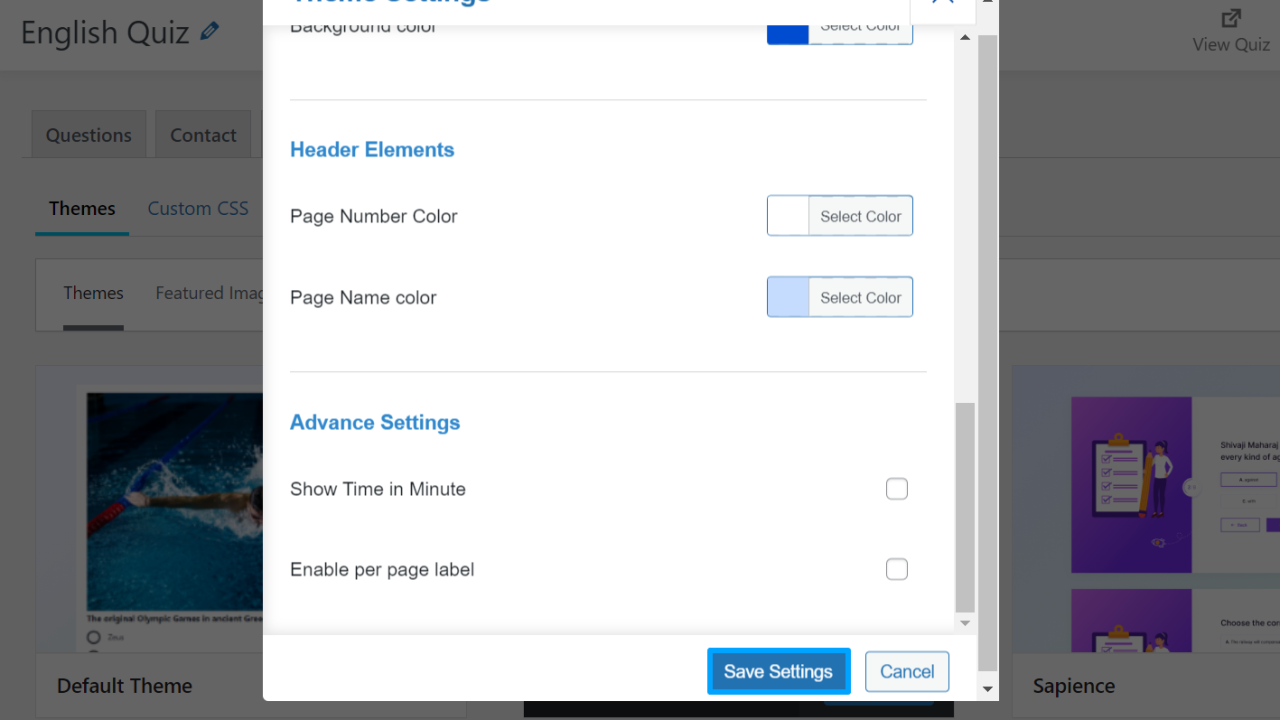This screenshot has height=720, width=1280.
Task: Click the Page Name color label
Action: 363,297
